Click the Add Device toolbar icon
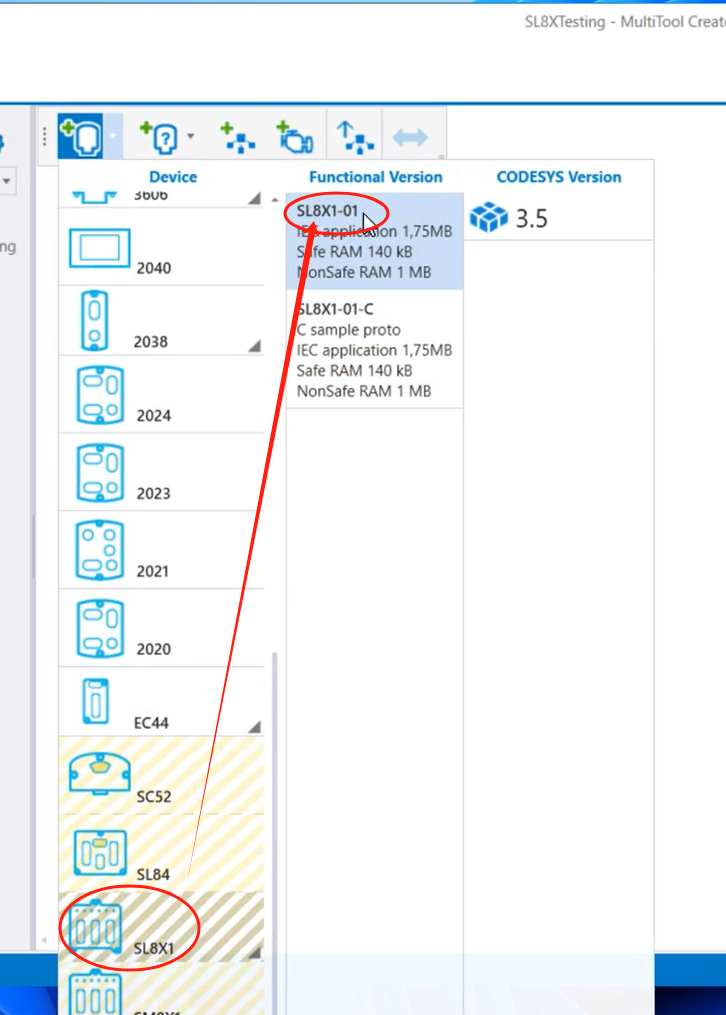This screenshot has height=1015, width=726. (79, 136)
